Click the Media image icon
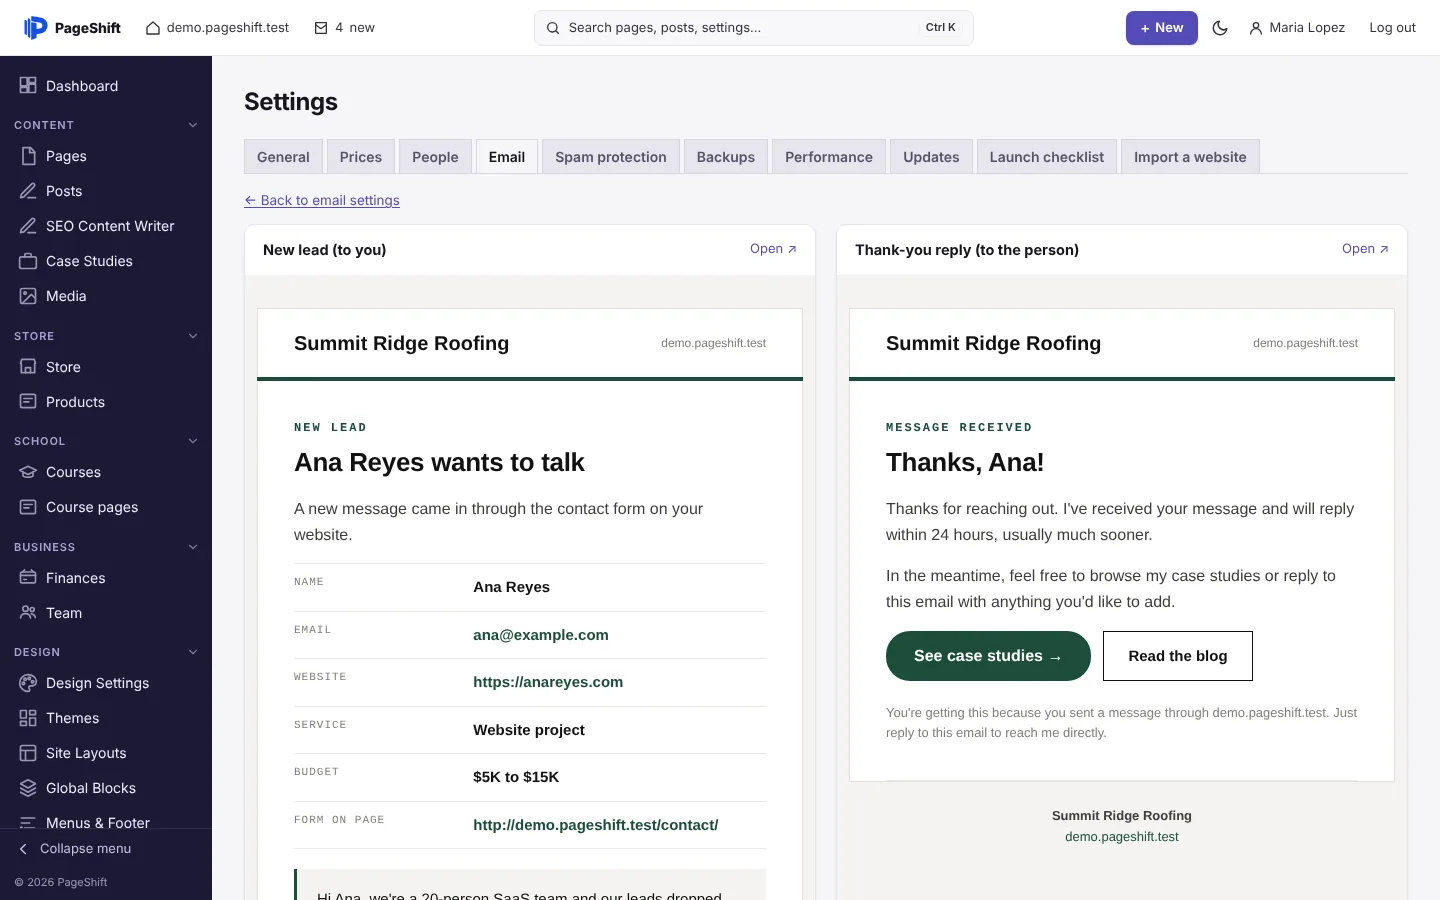The image size is (1440, 900). pyautogui.click(x=28, y=296)
